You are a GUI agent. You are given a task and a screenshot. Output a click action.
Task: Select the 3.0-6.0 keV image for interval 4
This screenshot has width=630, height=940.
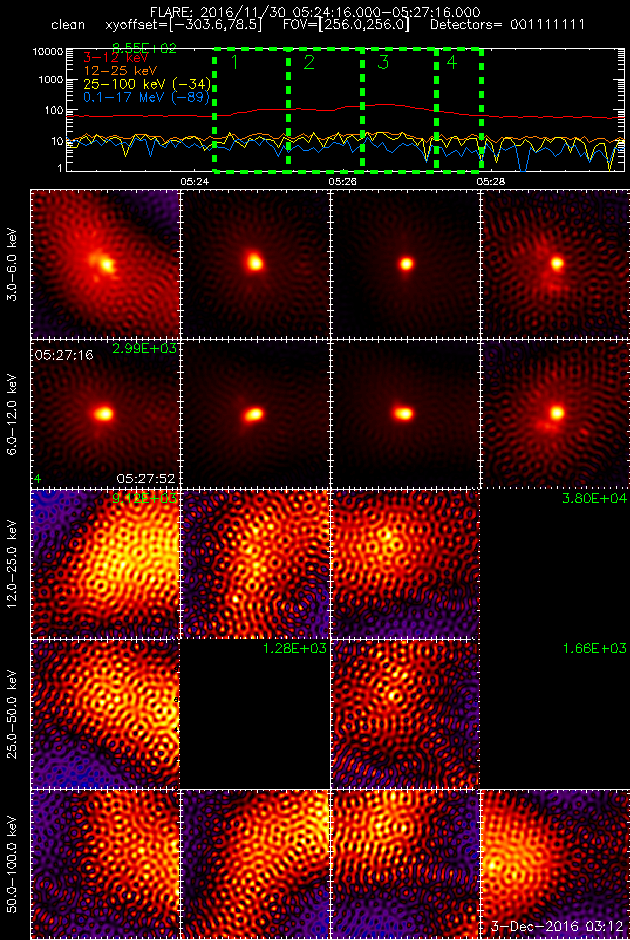[x=556, y=264]
